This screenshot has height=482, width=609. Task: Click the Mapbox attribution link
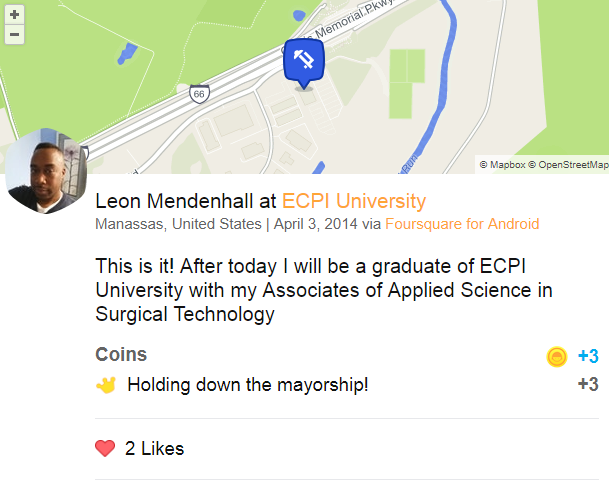click(502, 165)
